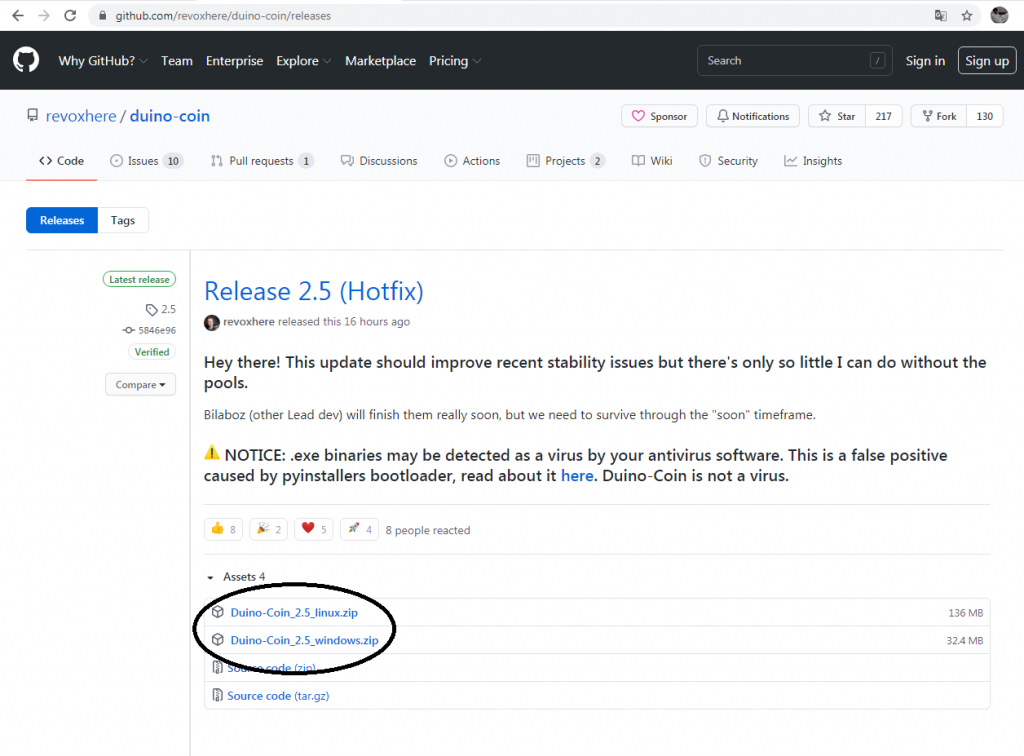Open the Issues tab
Viewport: 1024px width, 756px height.
146,161
